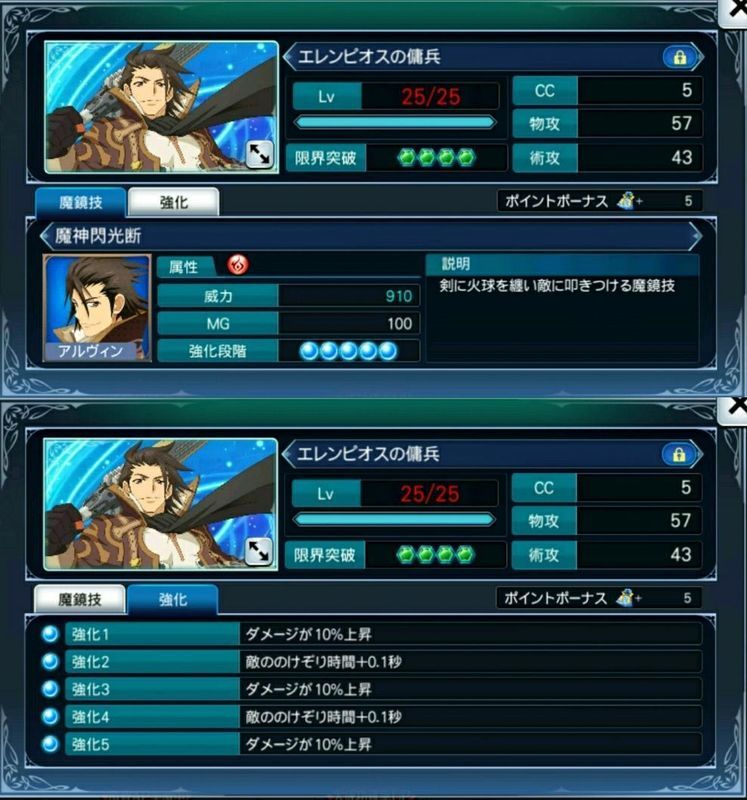Close the top card detail window
Image resolution: width=747 pixels, height=800 pixels.
tap(735, 10)
